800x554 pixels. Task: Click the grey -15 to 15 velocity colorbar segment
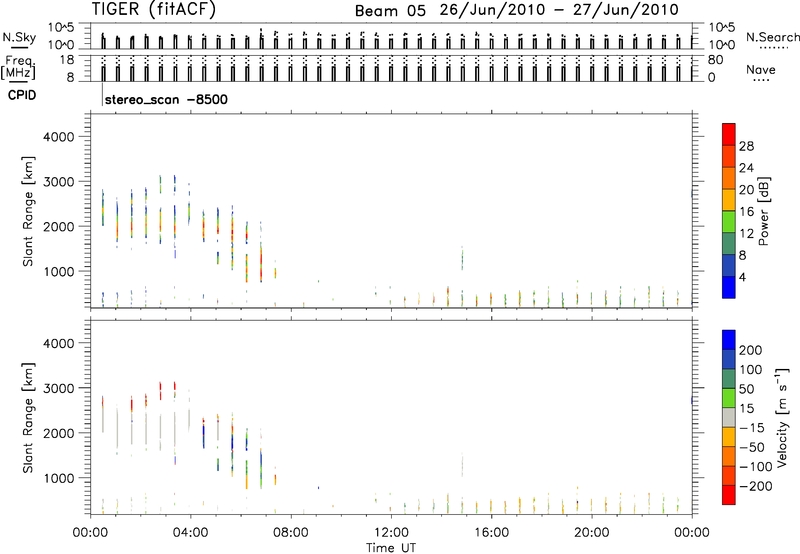tap(729, 417)
